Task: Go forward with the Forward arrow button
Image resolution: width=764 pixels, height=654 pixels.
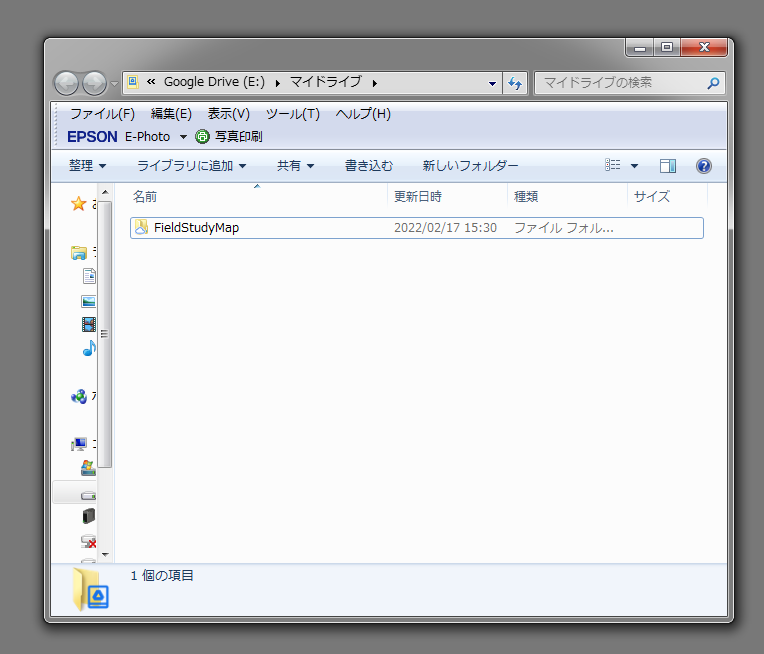Action: pyautogui.click(x=94, y=83)
